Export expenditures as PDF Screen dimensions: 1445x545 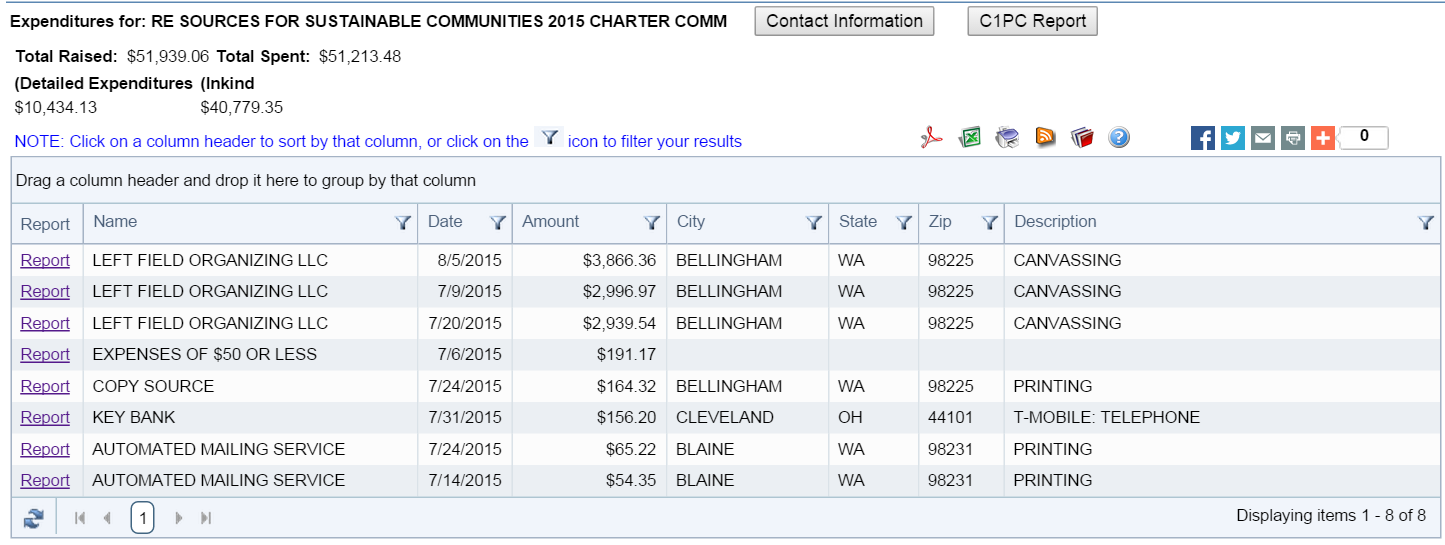pyautogui.click(x=932, y=138)
